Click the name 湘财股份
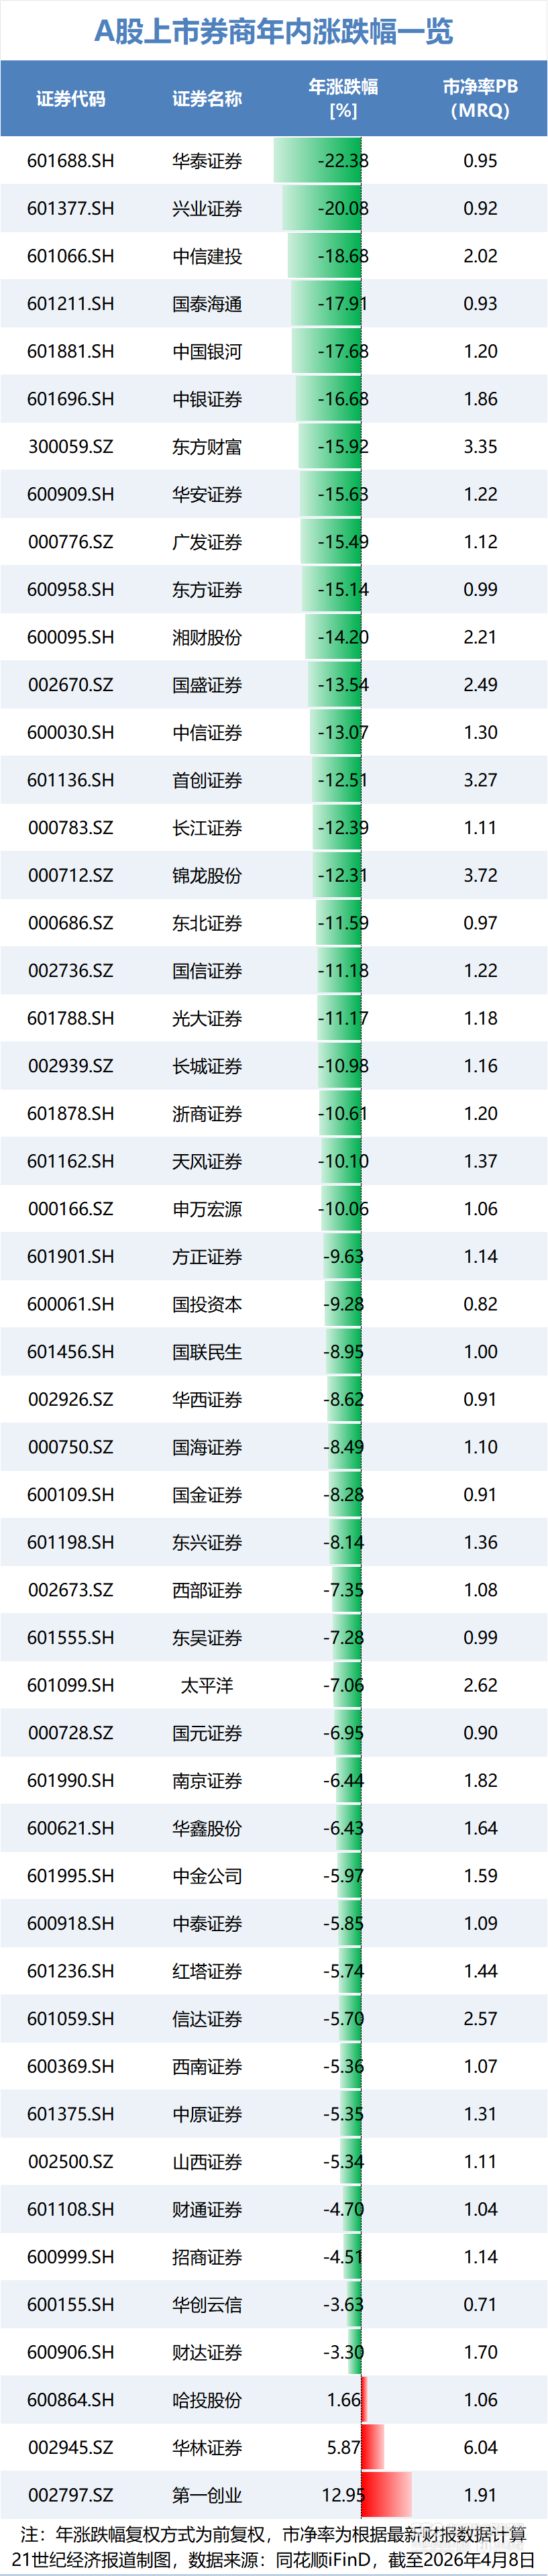The width and height of the screenshot is (548, 2576). coord(207,638)
